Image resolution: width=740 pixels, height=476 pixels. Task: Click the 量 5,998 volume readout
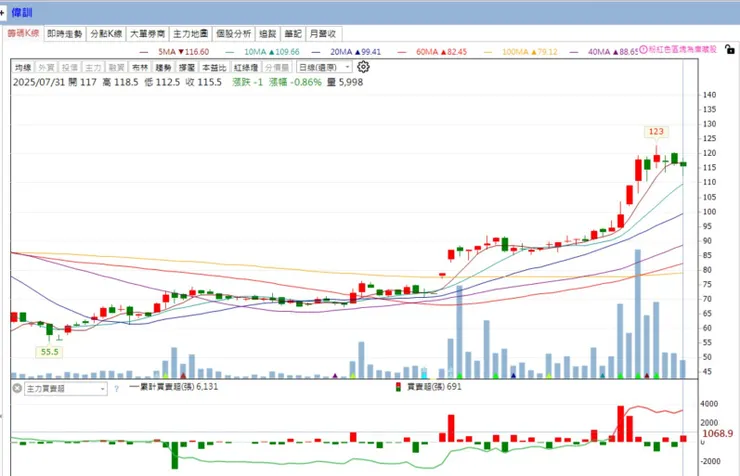pos(345,82)
